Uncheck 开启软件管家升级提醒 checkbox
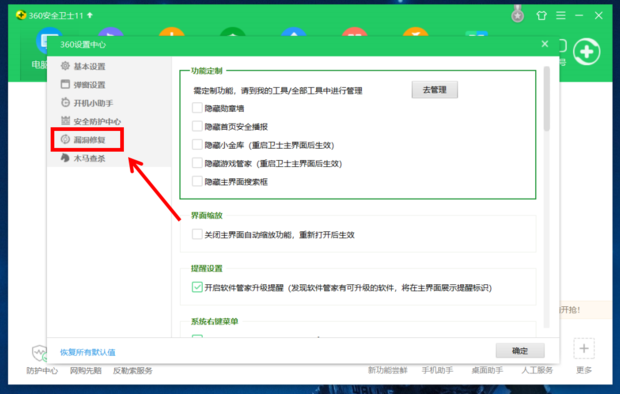This screenshot has height=394, width=620. pos(197,287)
